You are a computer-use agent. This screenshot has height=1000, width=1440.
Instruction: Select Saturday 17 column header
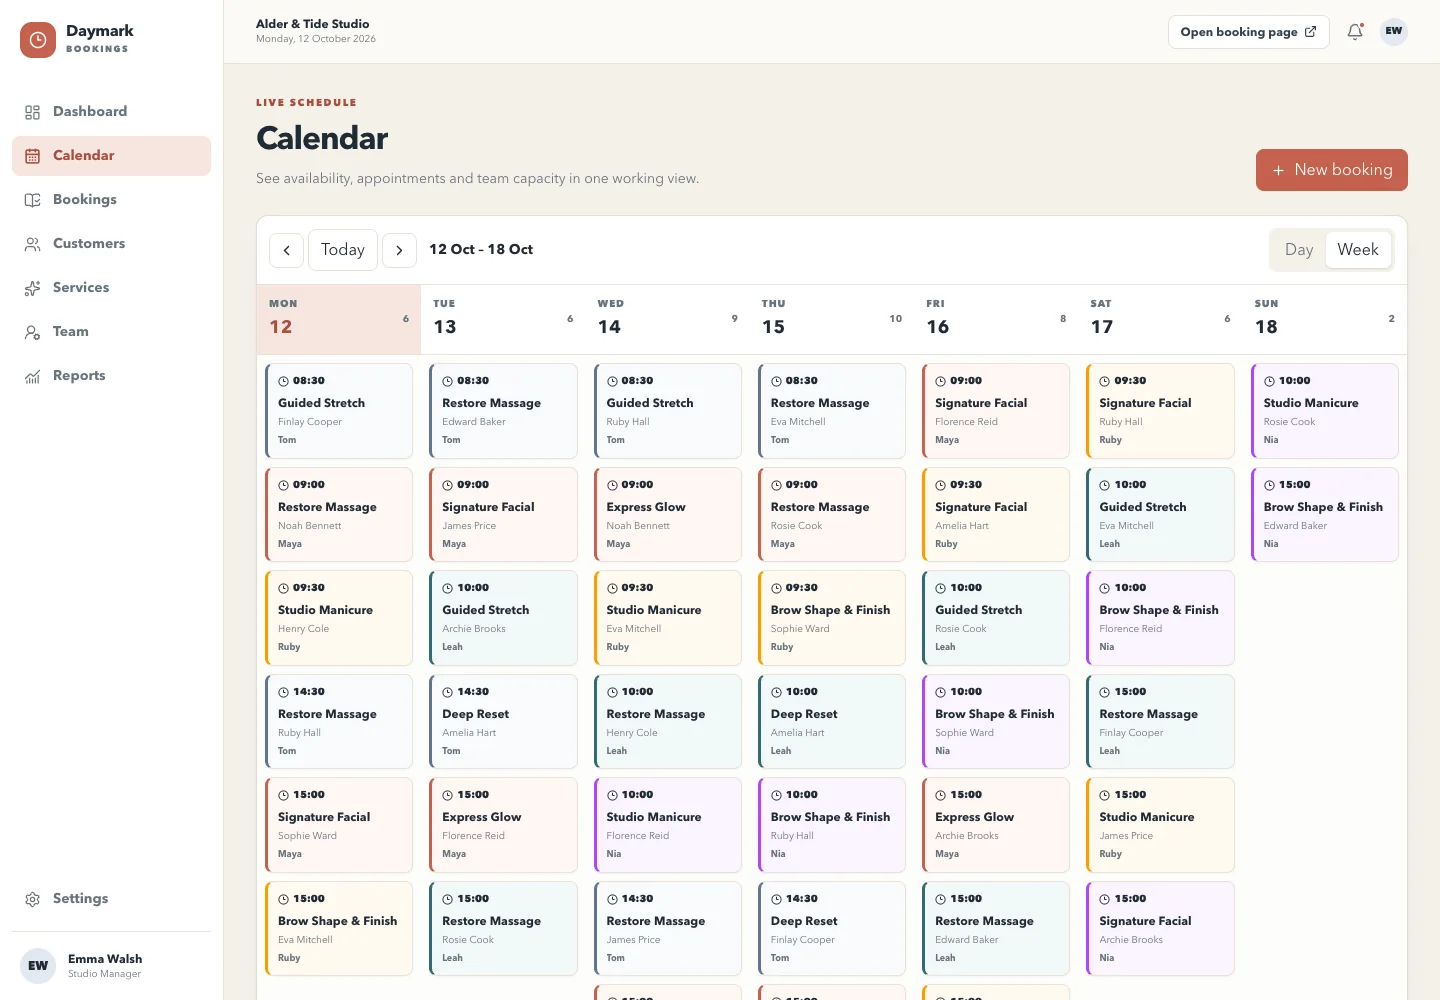coord(1160,319)
